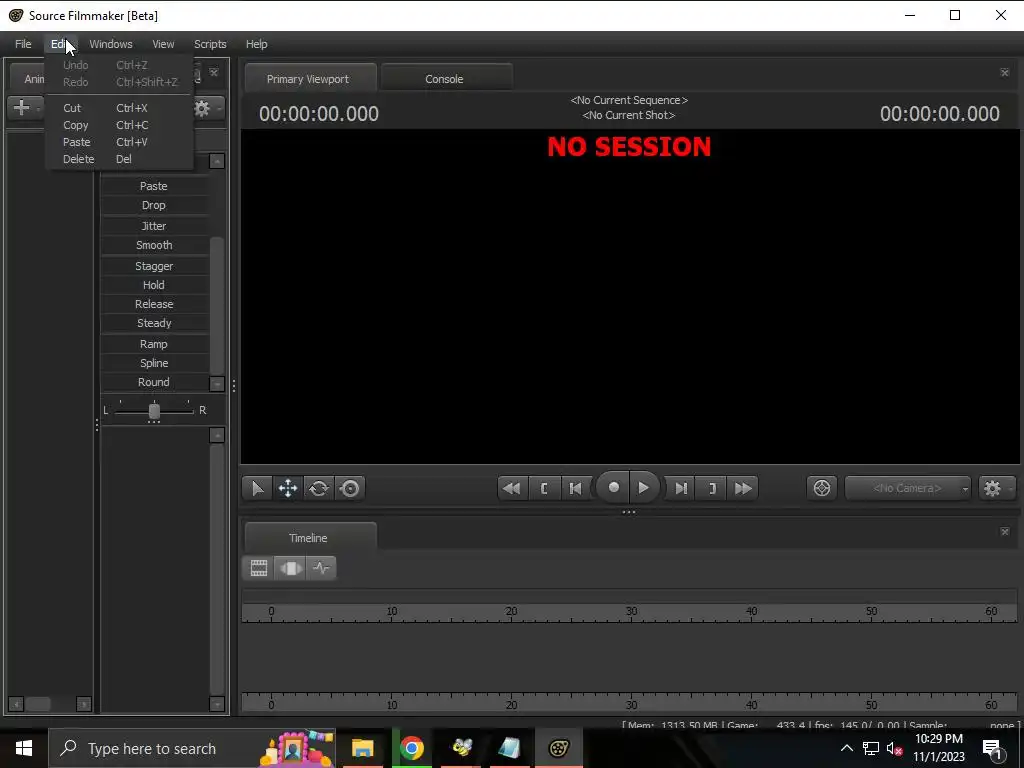The width and height of the screenshot is (1024, 768).
Task: Jump to shot end bracket button
Action: (712, 488)
